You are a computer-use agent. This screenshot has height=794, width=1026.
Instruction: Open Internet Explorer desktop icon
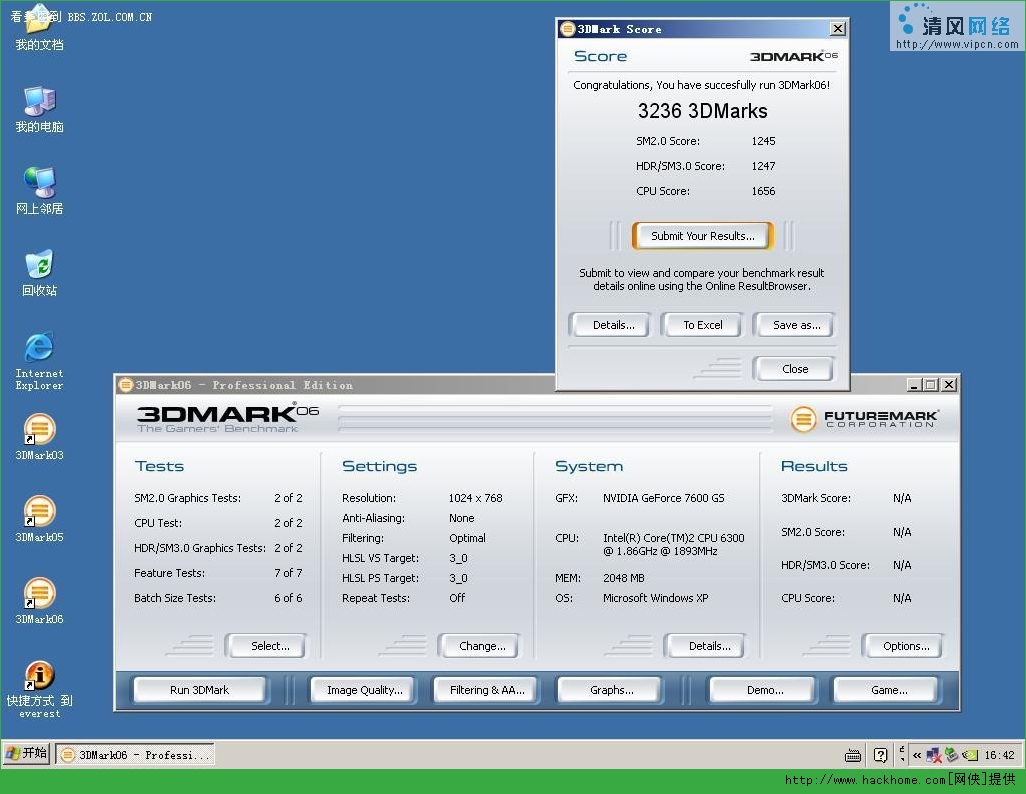(x=39, y=361)
